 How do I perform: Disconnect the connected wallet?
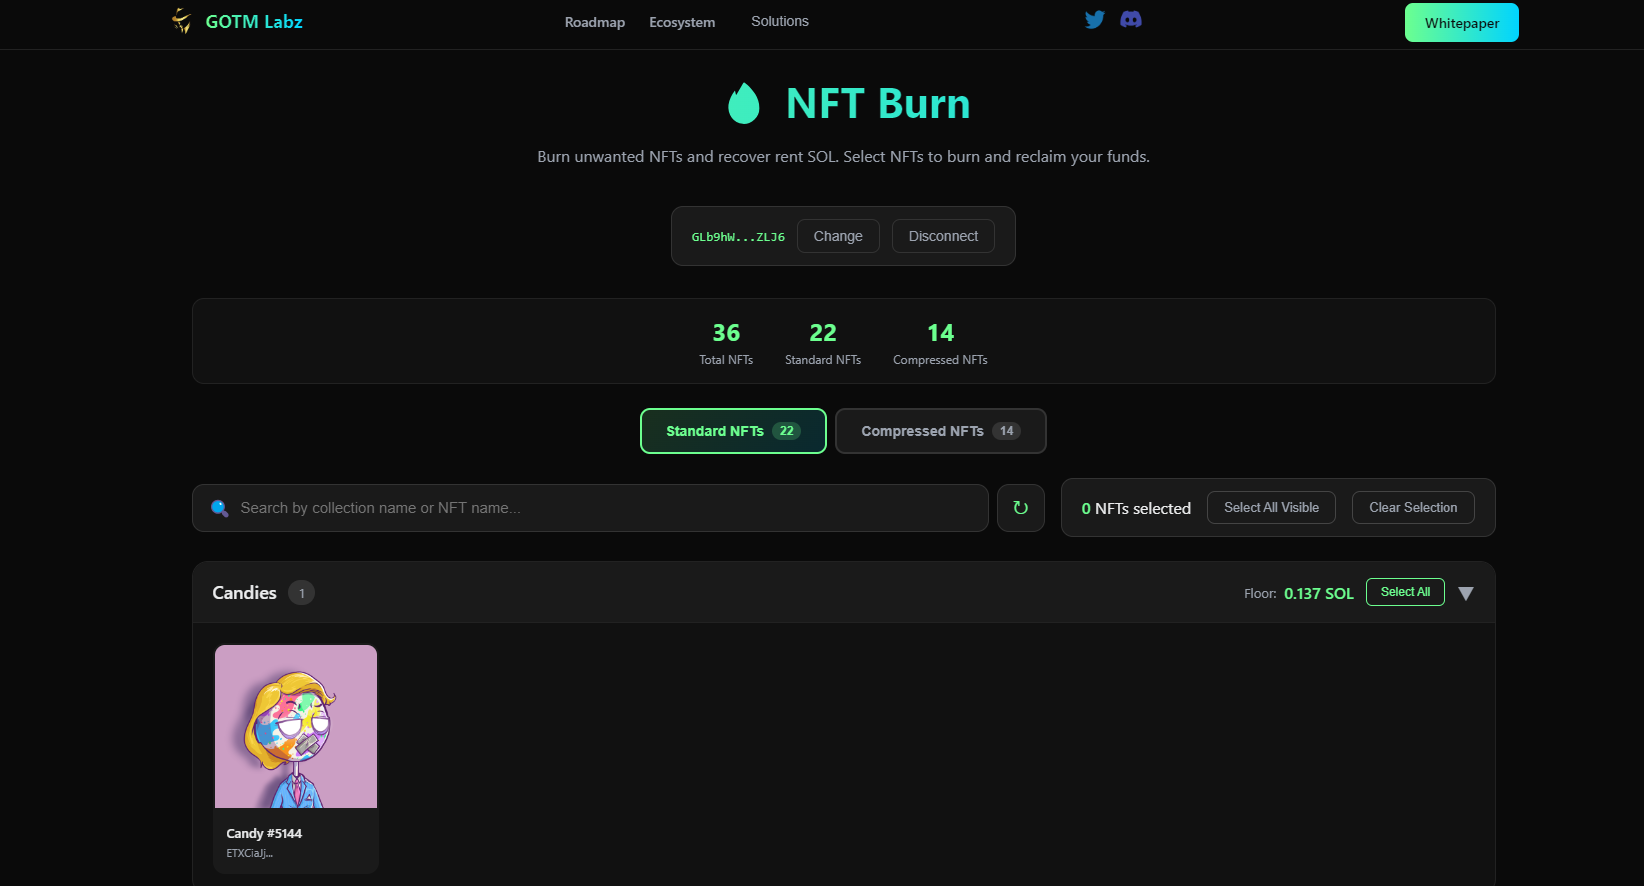(943, 236)
